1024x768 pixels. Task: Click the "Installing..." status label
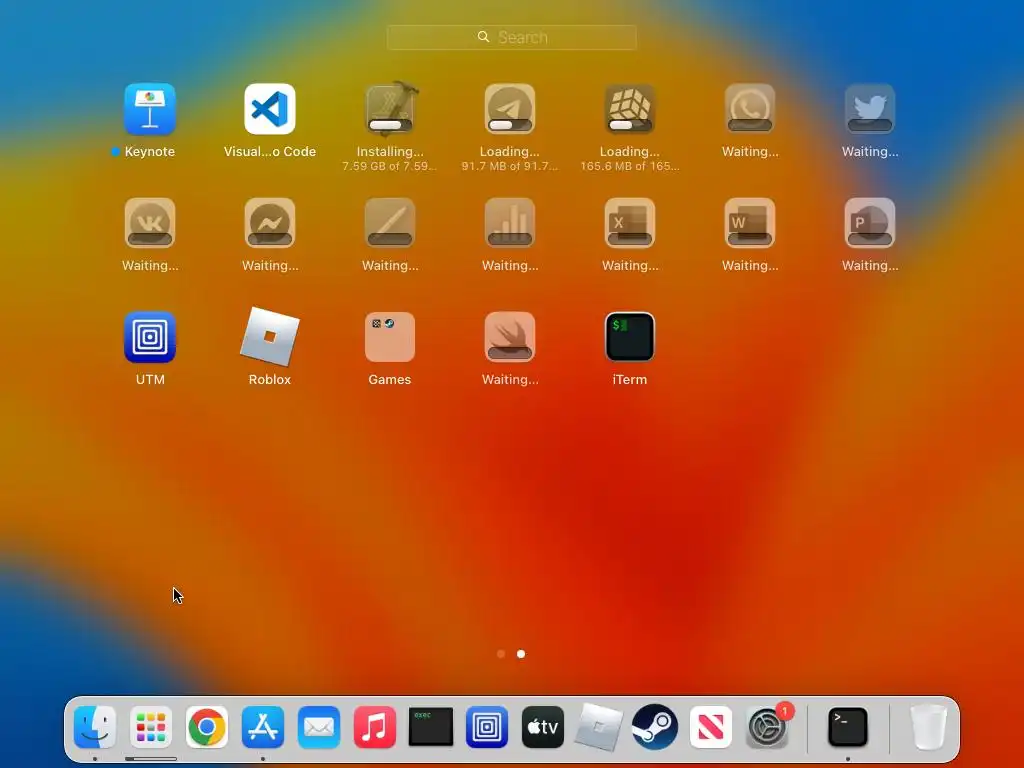(390, 152)
